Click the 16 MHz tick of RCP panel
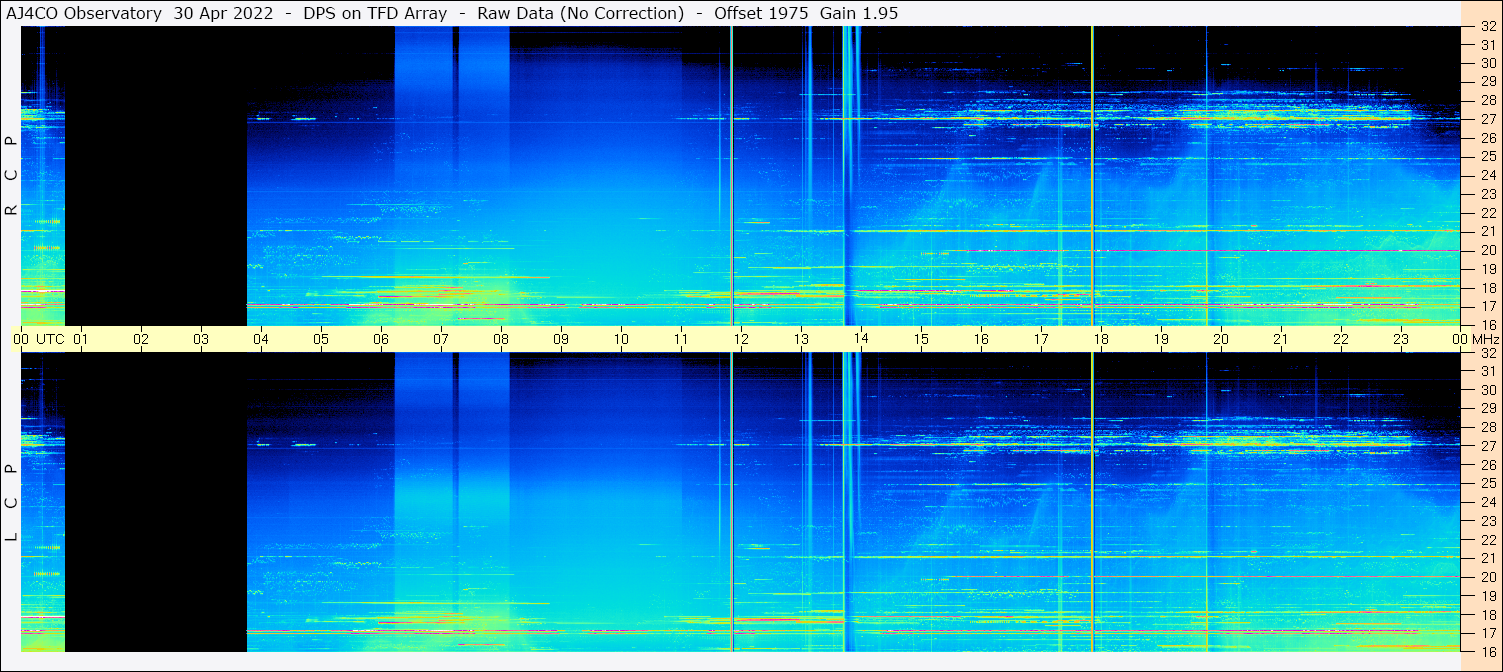The height and width of the screenshot is (672, 1503). [x=1488, y=324]
